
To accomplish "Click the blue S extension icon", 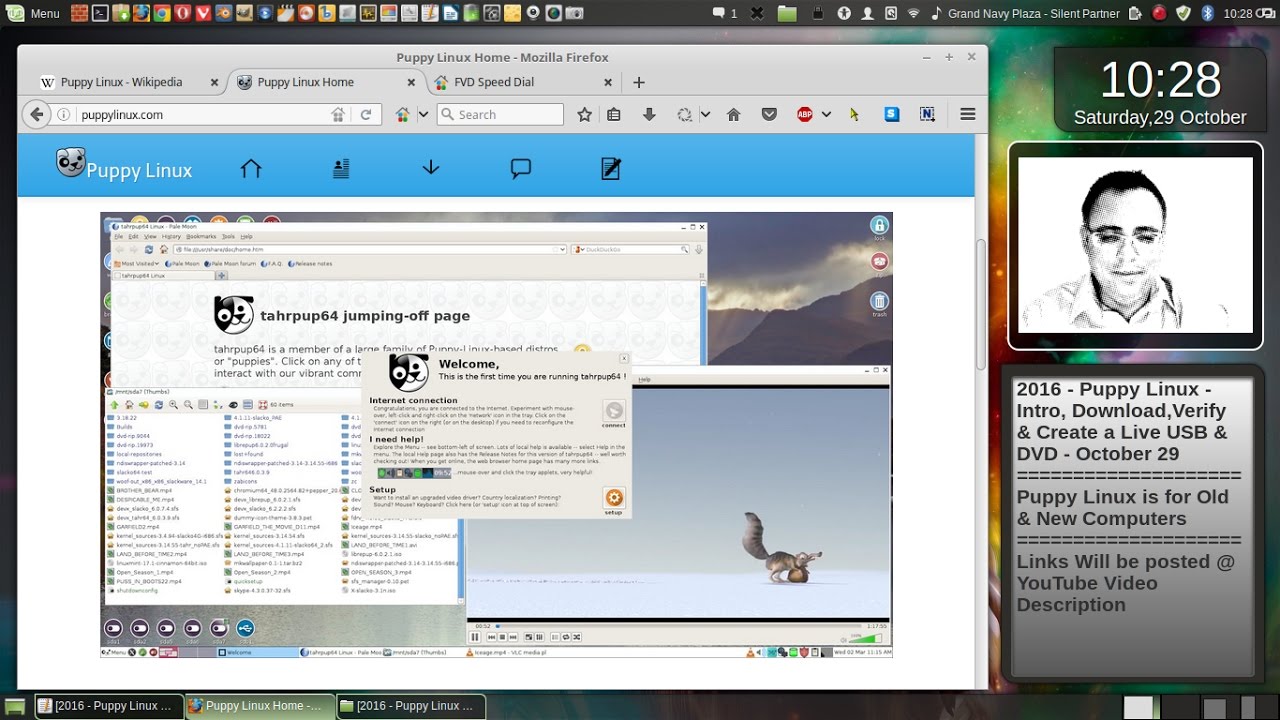I will 891,114.
